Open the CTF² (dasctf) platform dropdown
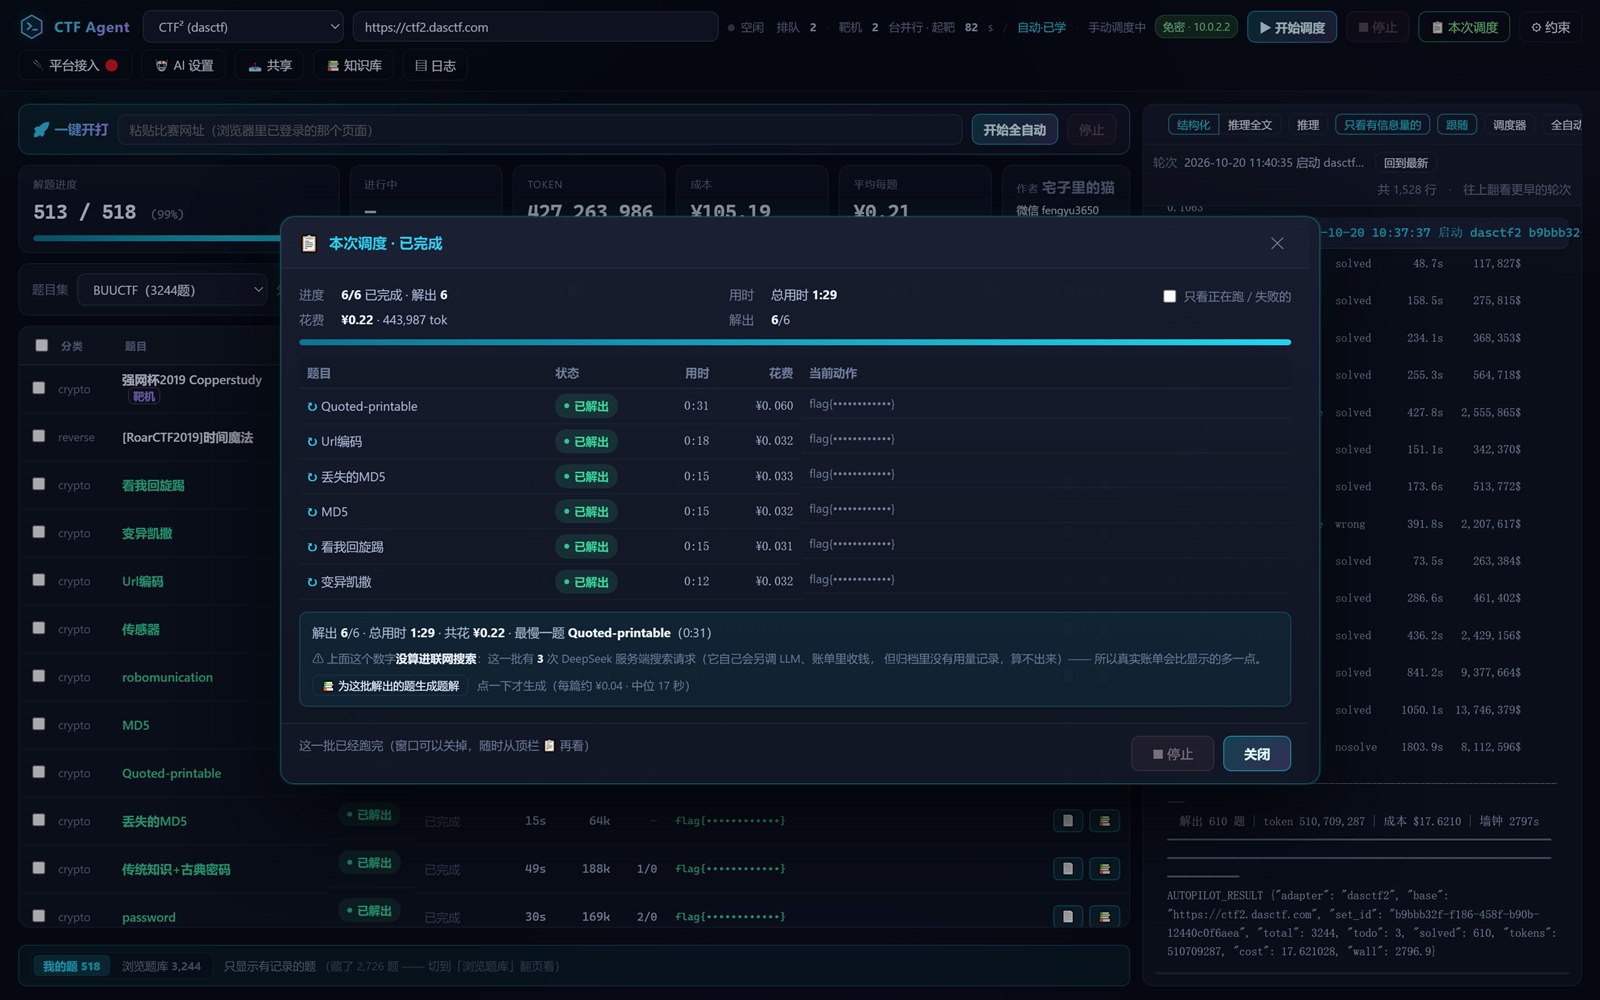1600x1000 pixels. tap(243, 27)
